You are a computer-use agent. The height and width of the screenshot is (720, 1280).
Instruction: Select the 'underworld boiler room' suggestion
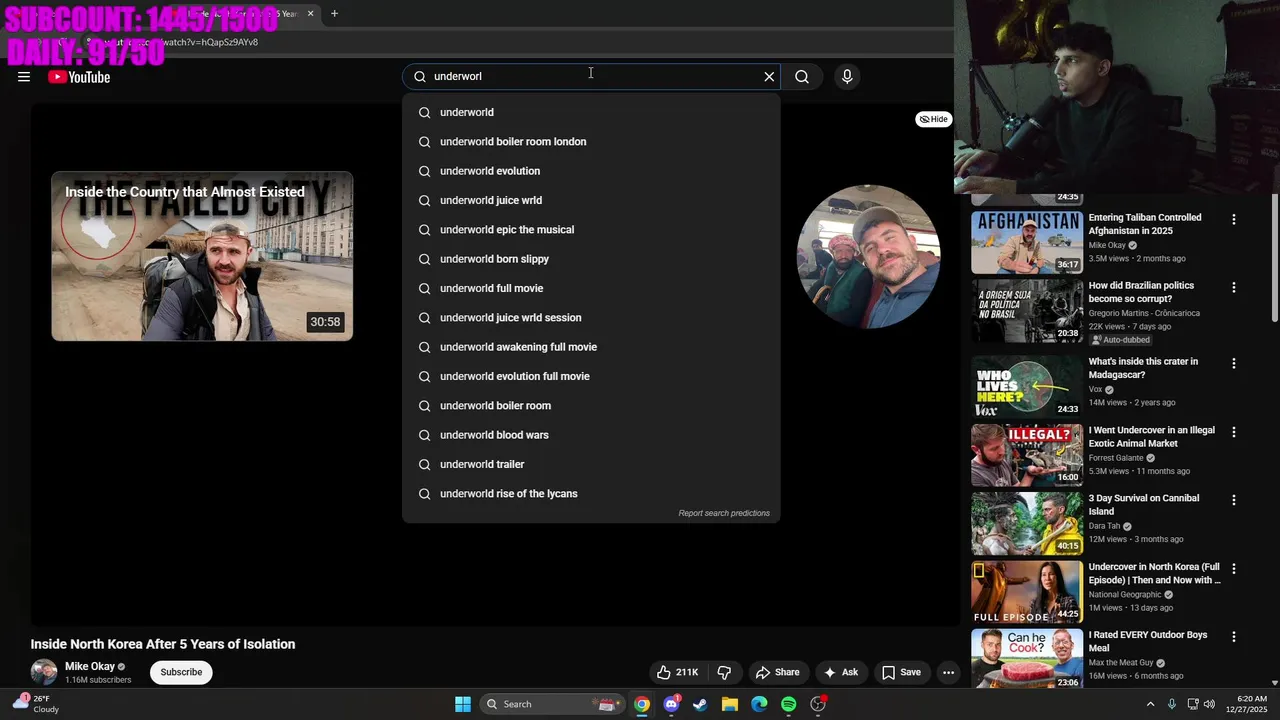(591, 406)
